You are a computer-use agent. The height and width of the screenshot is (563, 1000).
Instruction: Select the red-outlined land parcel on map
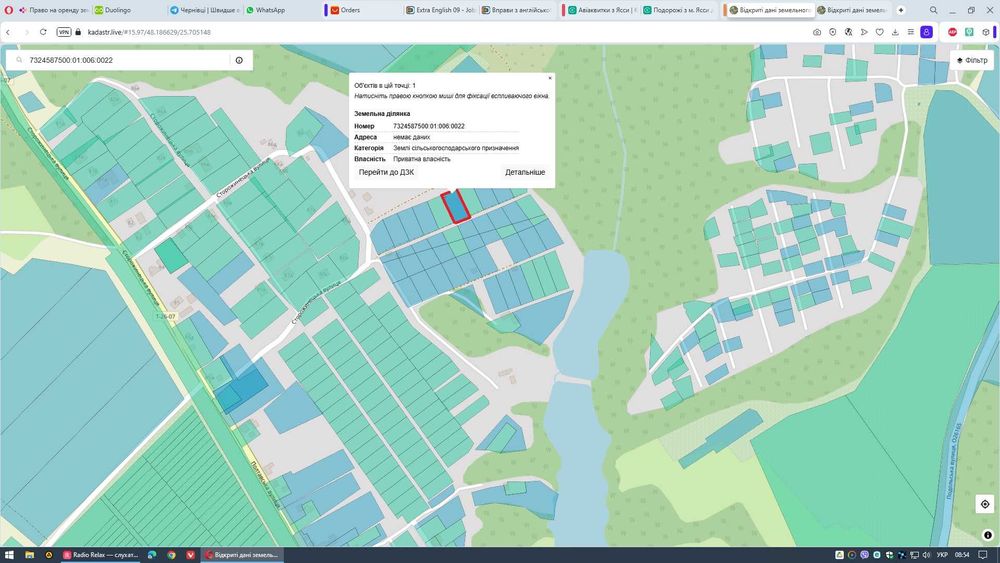pyautogui.click(x=456, y=206)
